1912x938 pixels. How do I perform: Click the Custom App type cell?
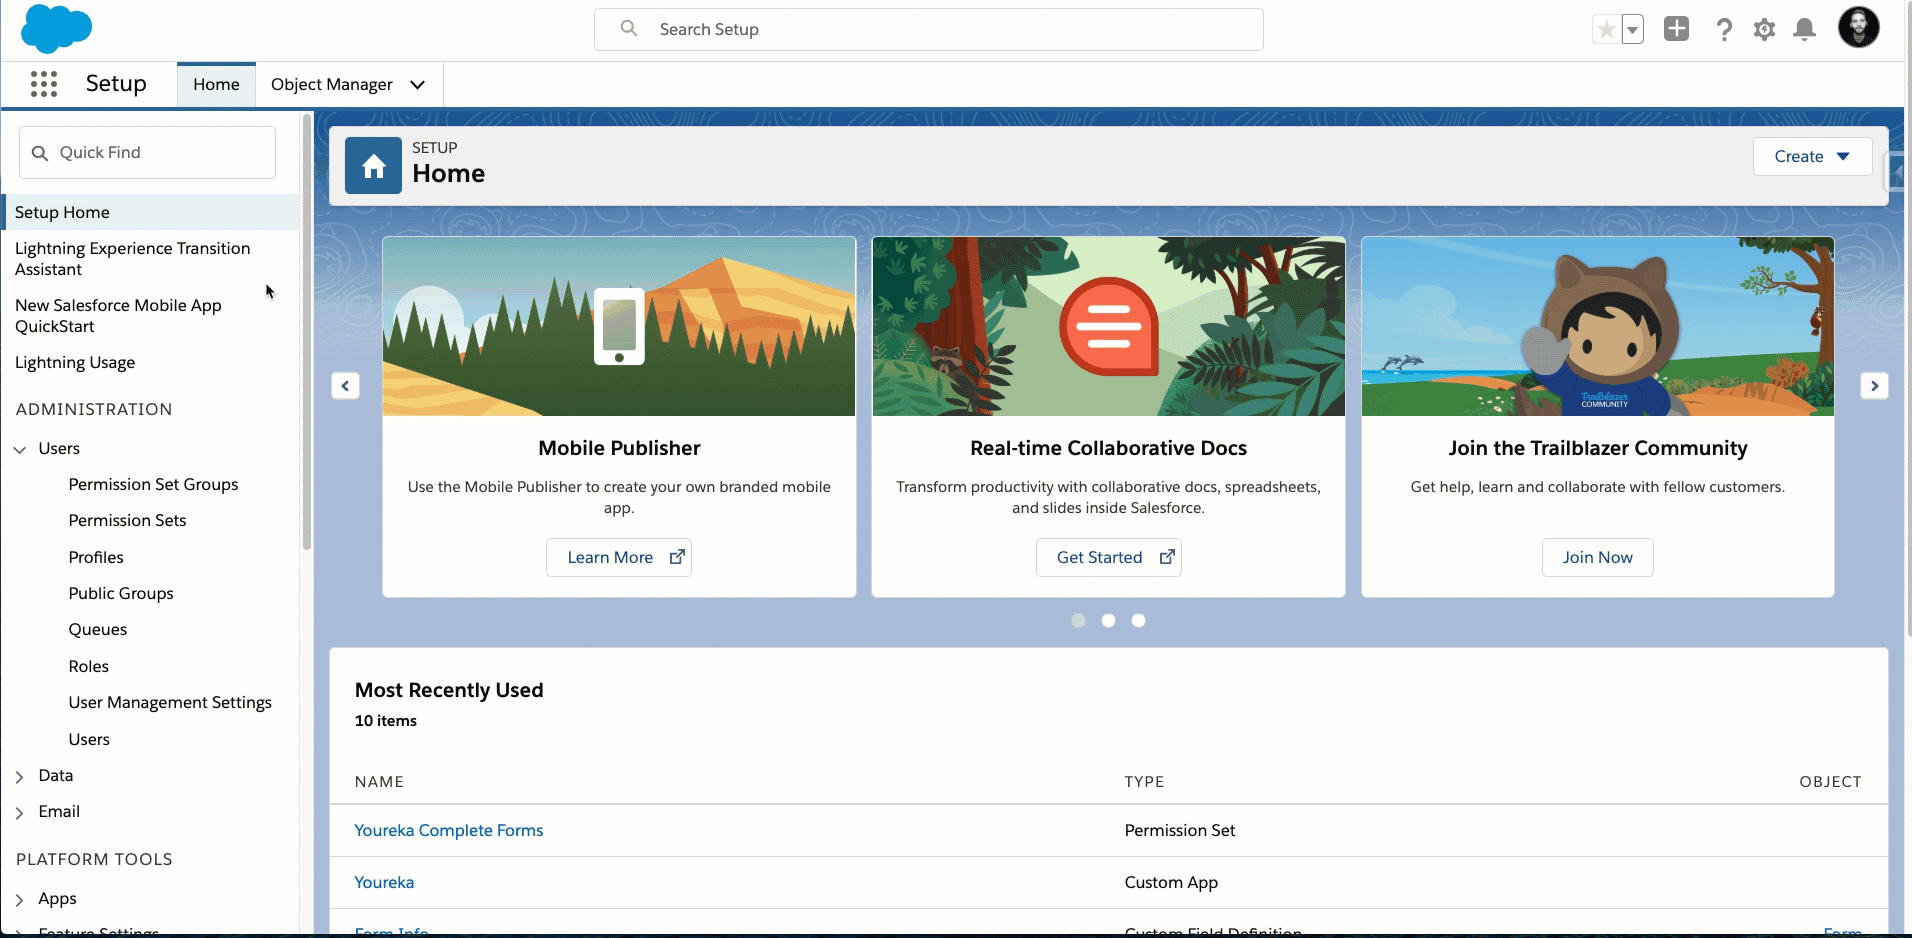coord(1171,882)
